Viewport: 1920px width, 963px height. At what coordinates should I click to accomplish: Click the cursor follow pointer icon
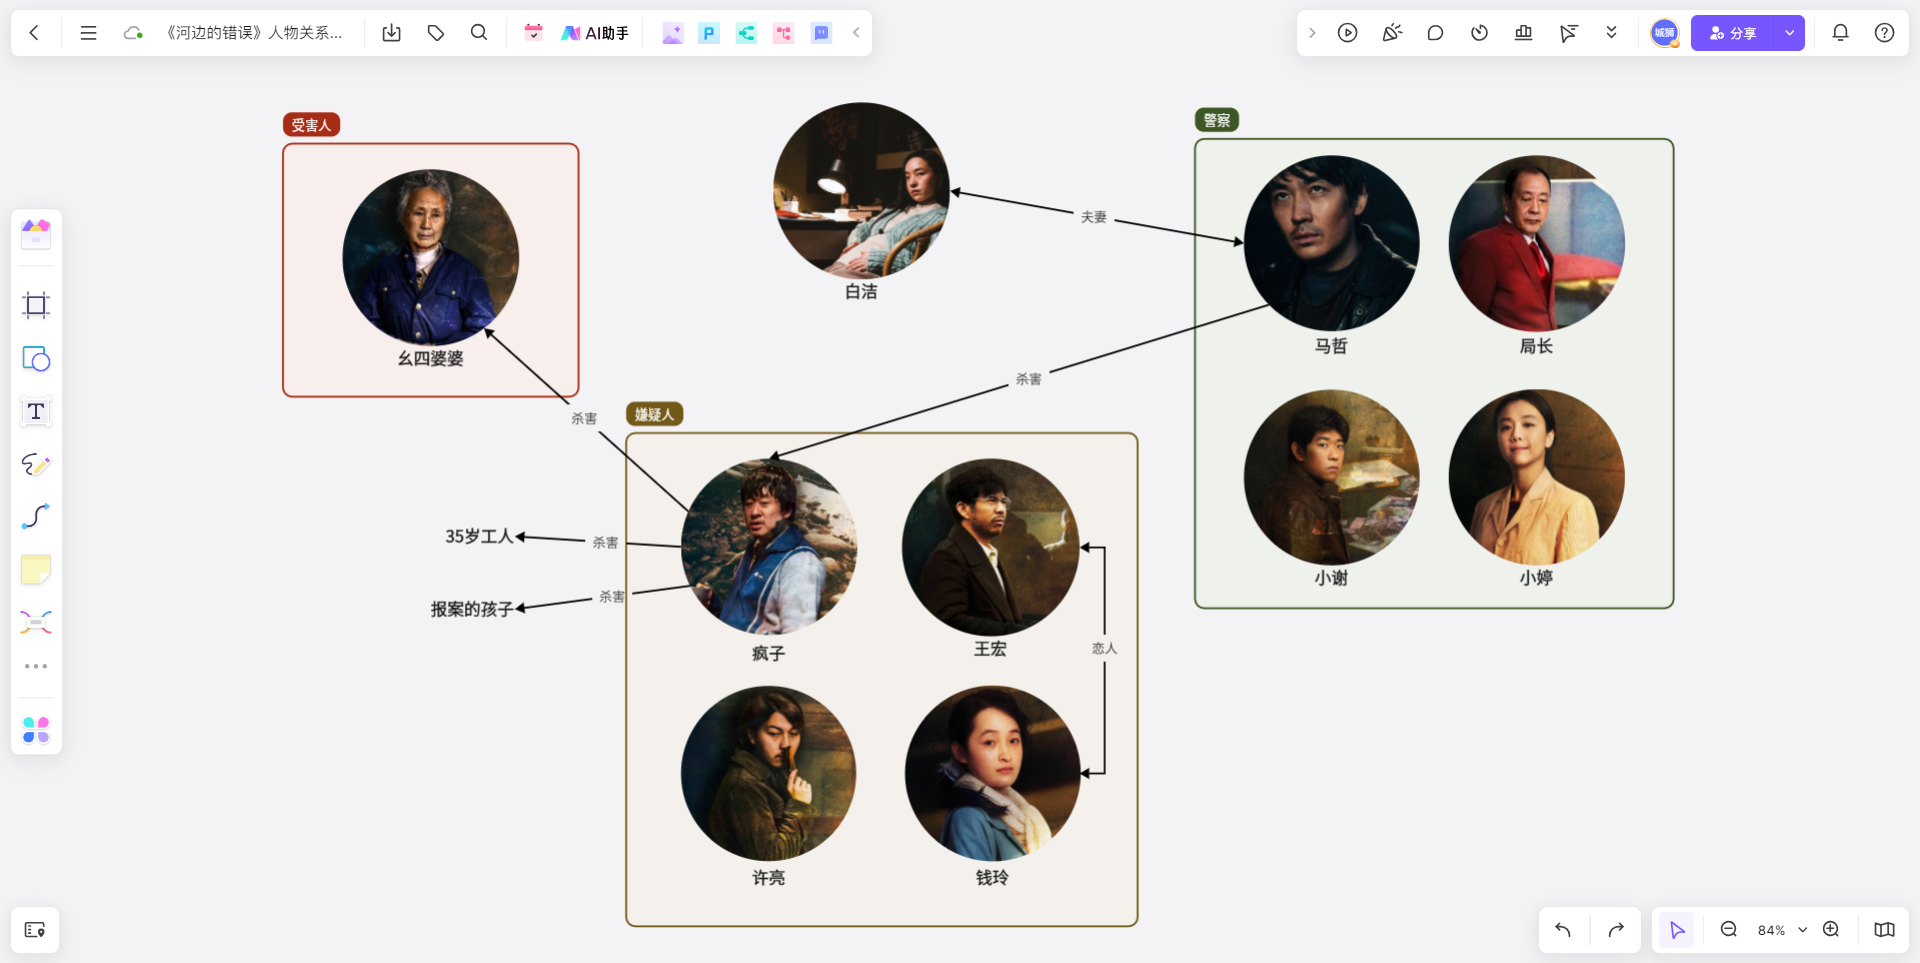1568,33
